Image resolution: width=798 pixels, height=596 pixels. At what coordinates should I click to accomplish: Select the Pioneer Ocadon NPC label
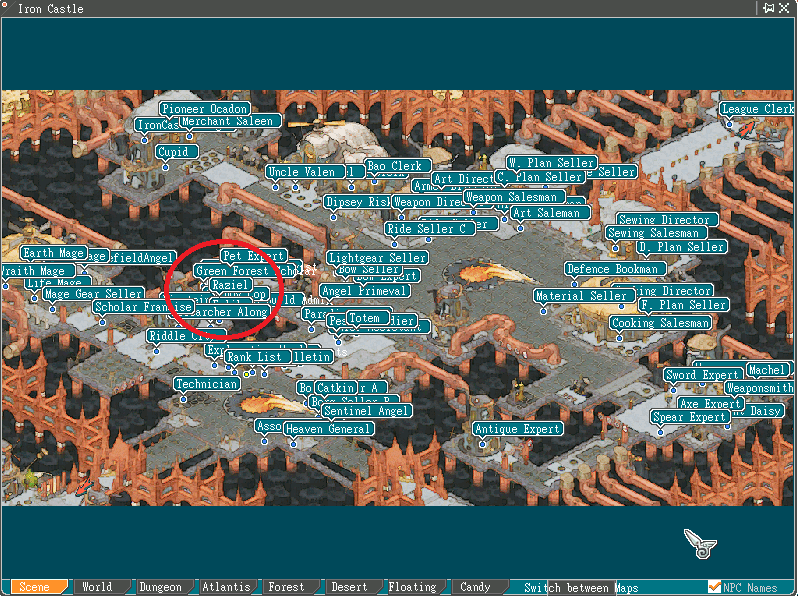click(x=205, y=108)
